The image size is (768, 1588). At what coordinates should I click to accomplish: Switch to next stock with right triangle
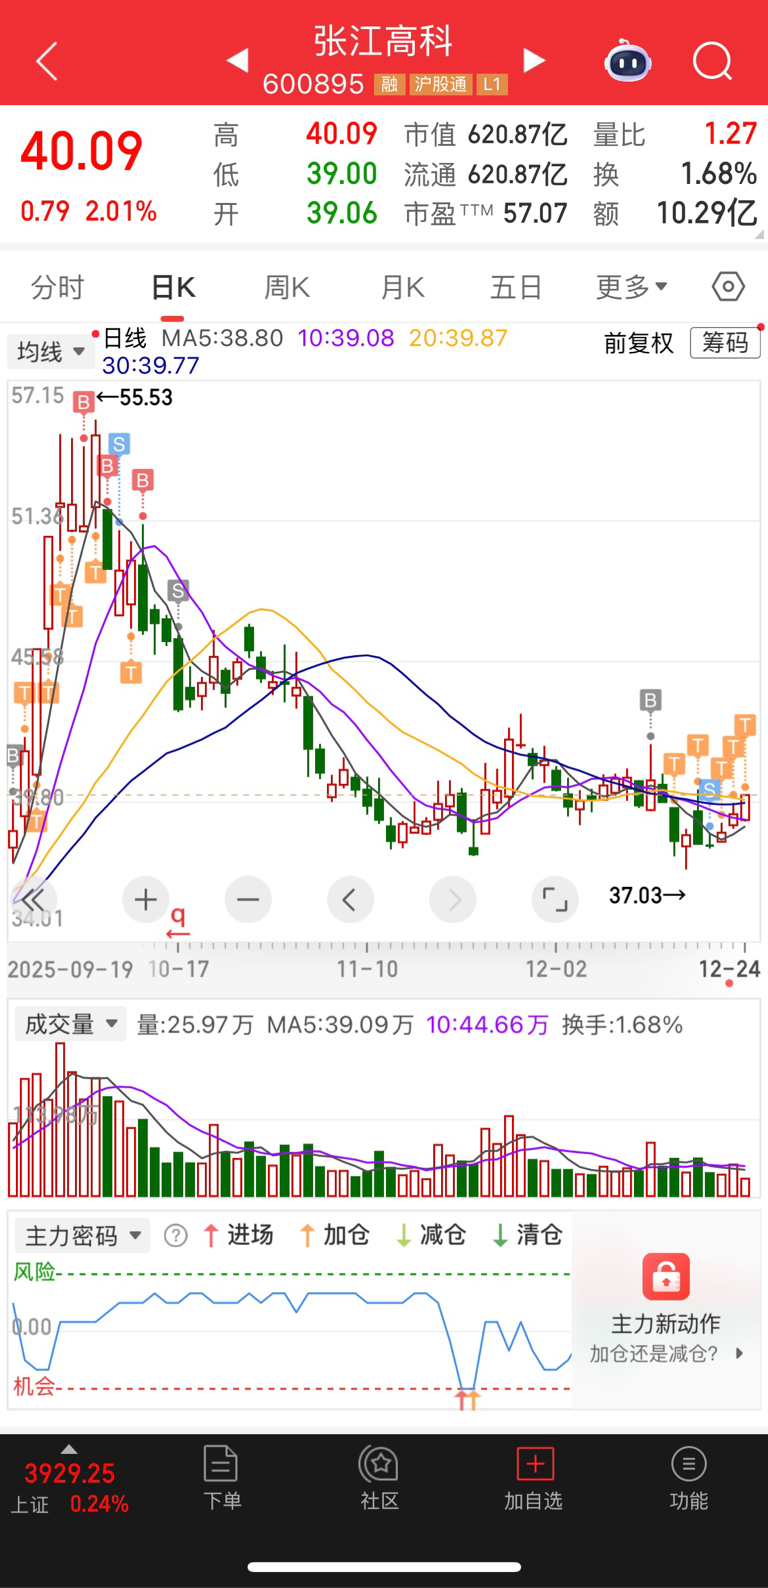534,61
